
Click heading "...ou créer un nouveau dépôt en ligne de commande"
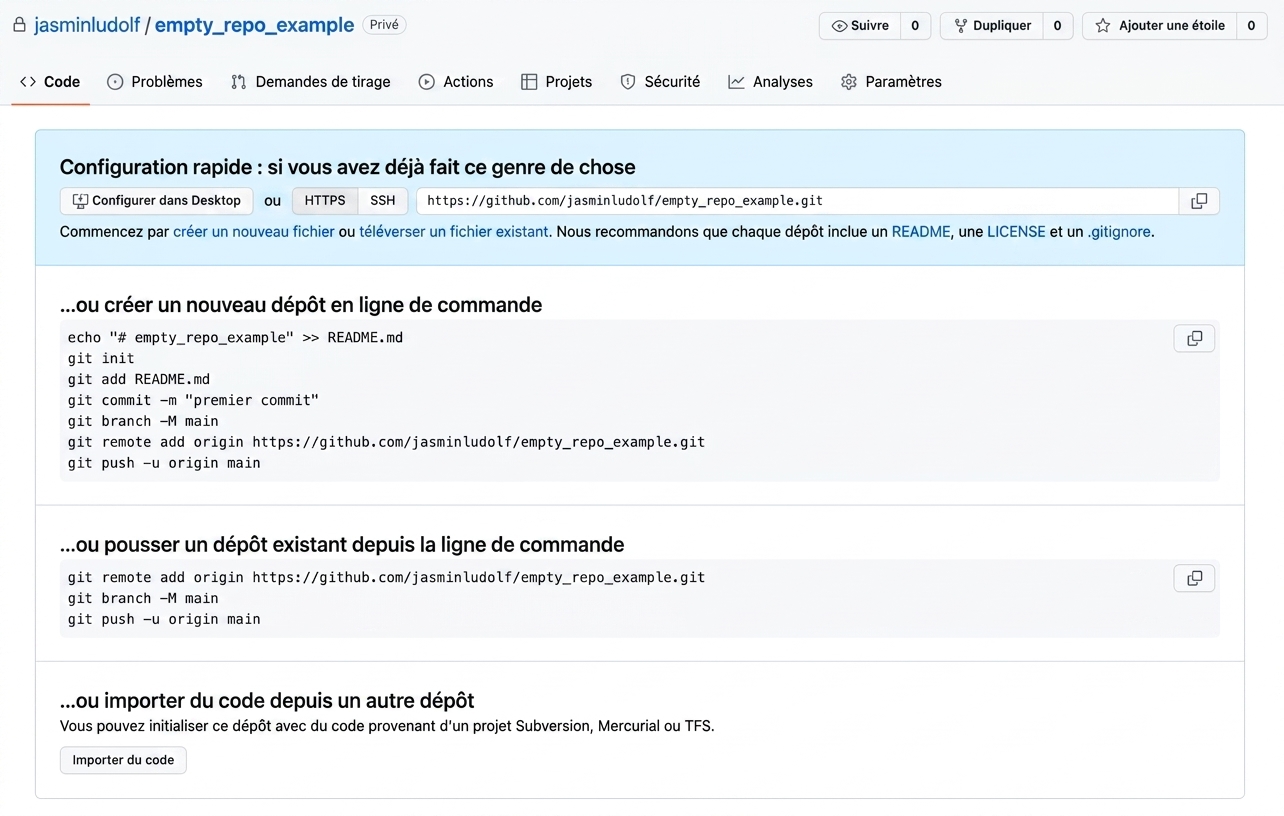point(301,305)
